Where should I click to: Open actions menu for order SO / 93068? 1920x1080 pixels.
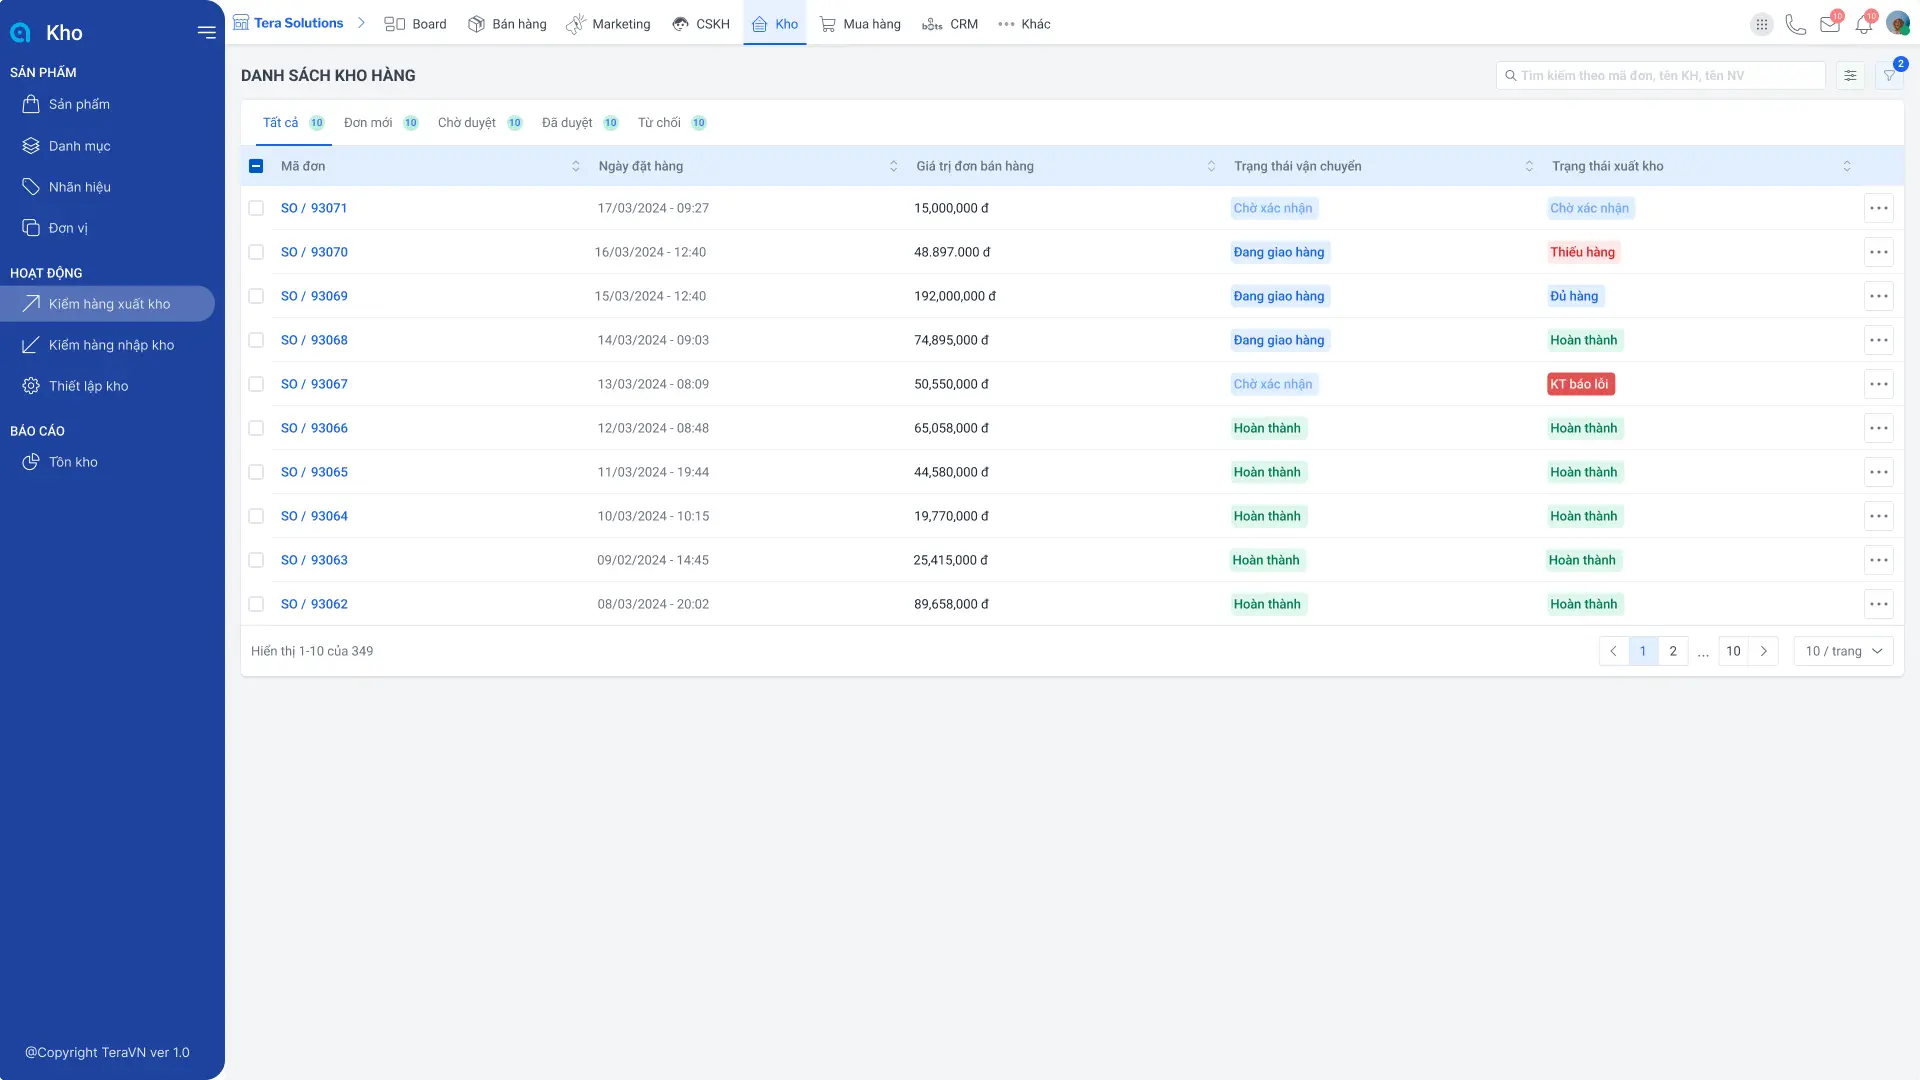[x=1879, y=340]
